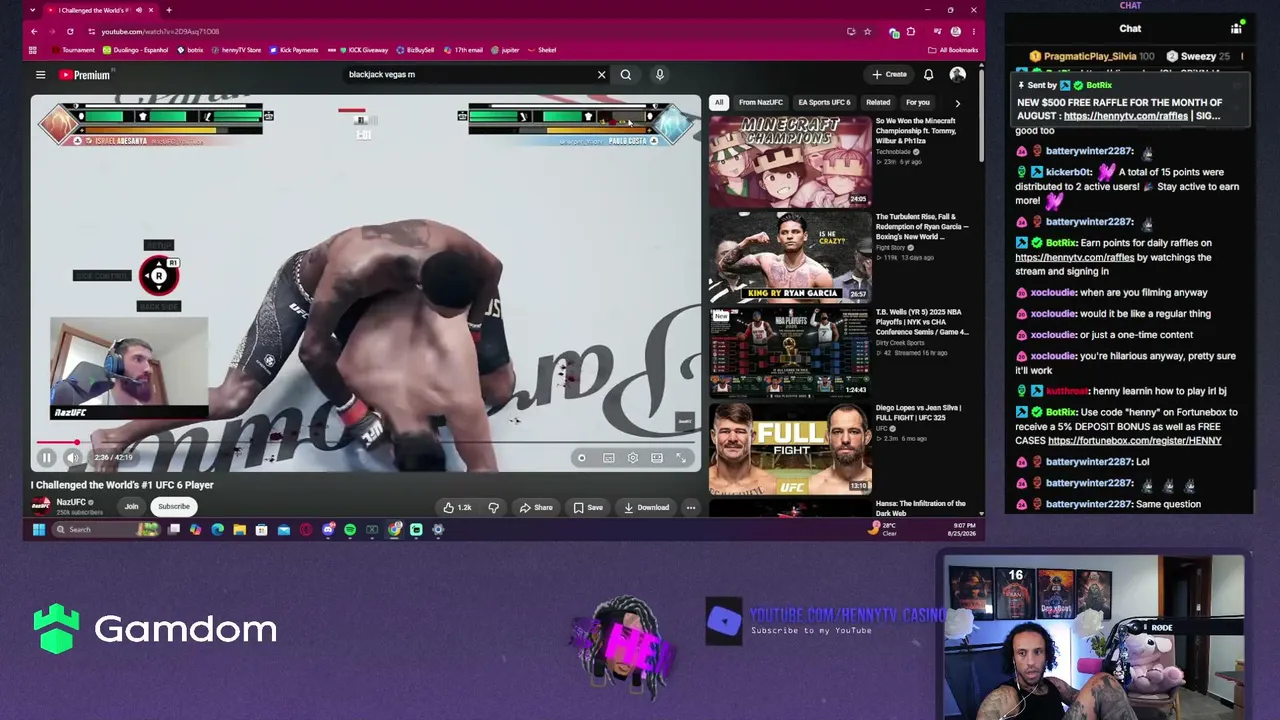The width and height of the screenshot is (1280, 720).
Task: Toggle autoplay in the video player
Action: point(582,458)
